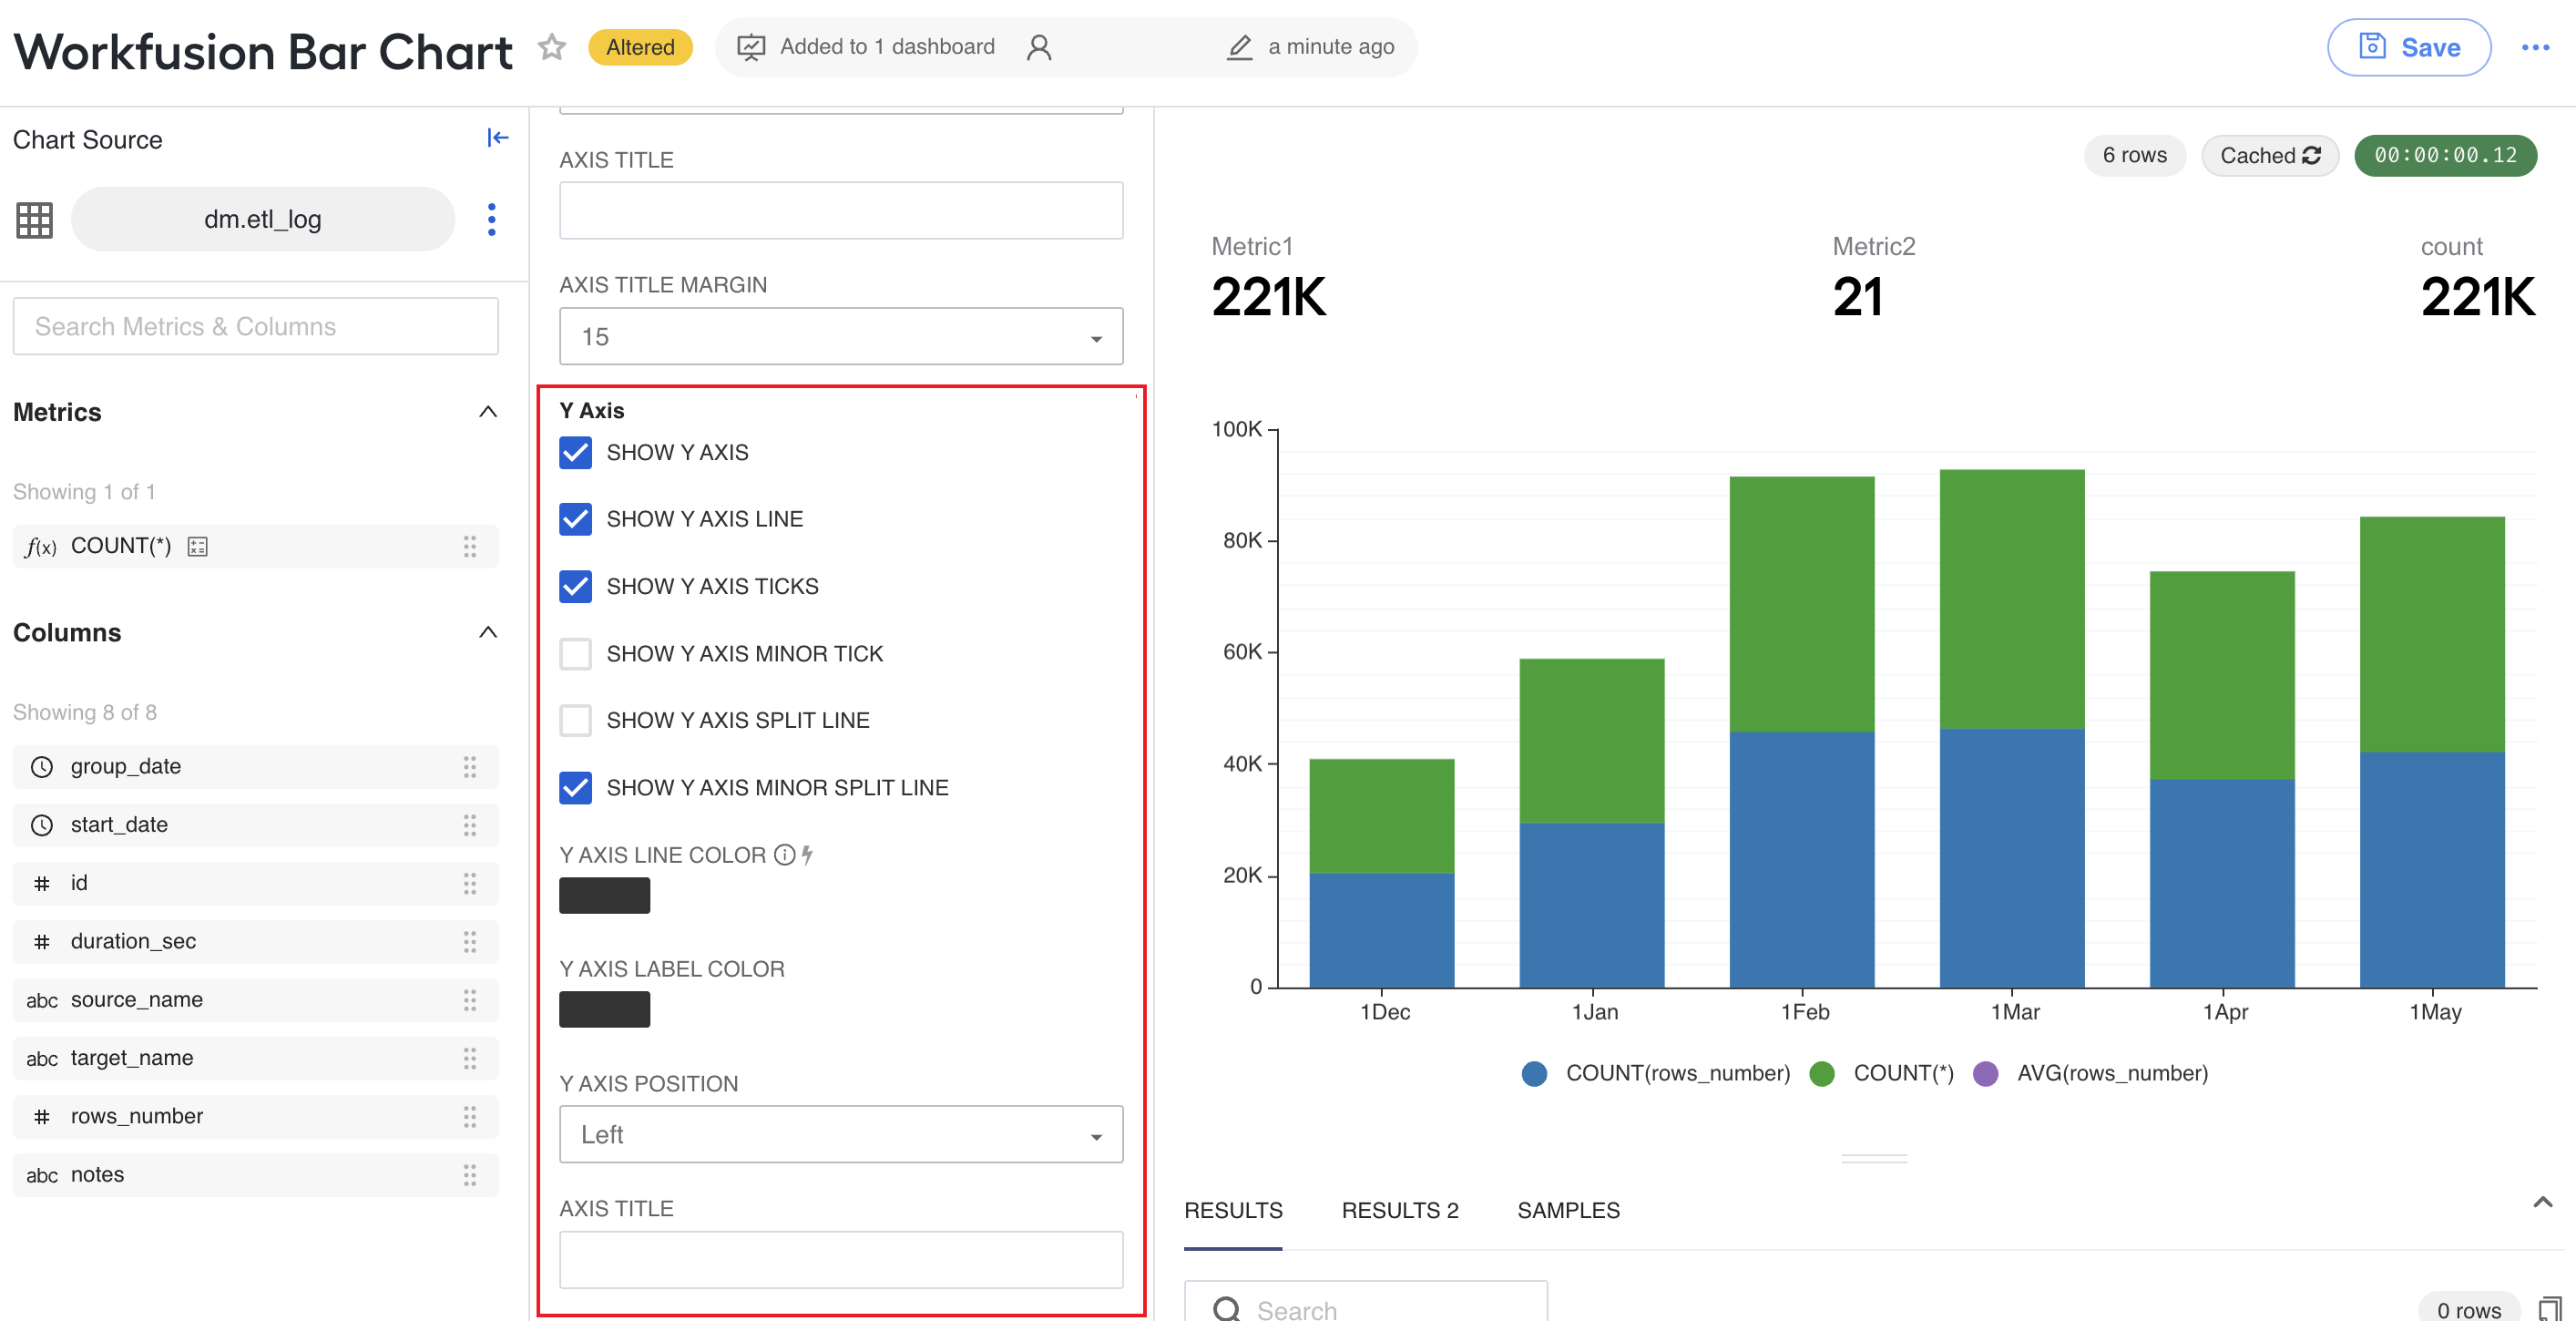Image resolution: width=2576 pixels, height=1321 pixels.
Task: Switch to the RESULTS 2 tab
Action: [1399, 1210]
